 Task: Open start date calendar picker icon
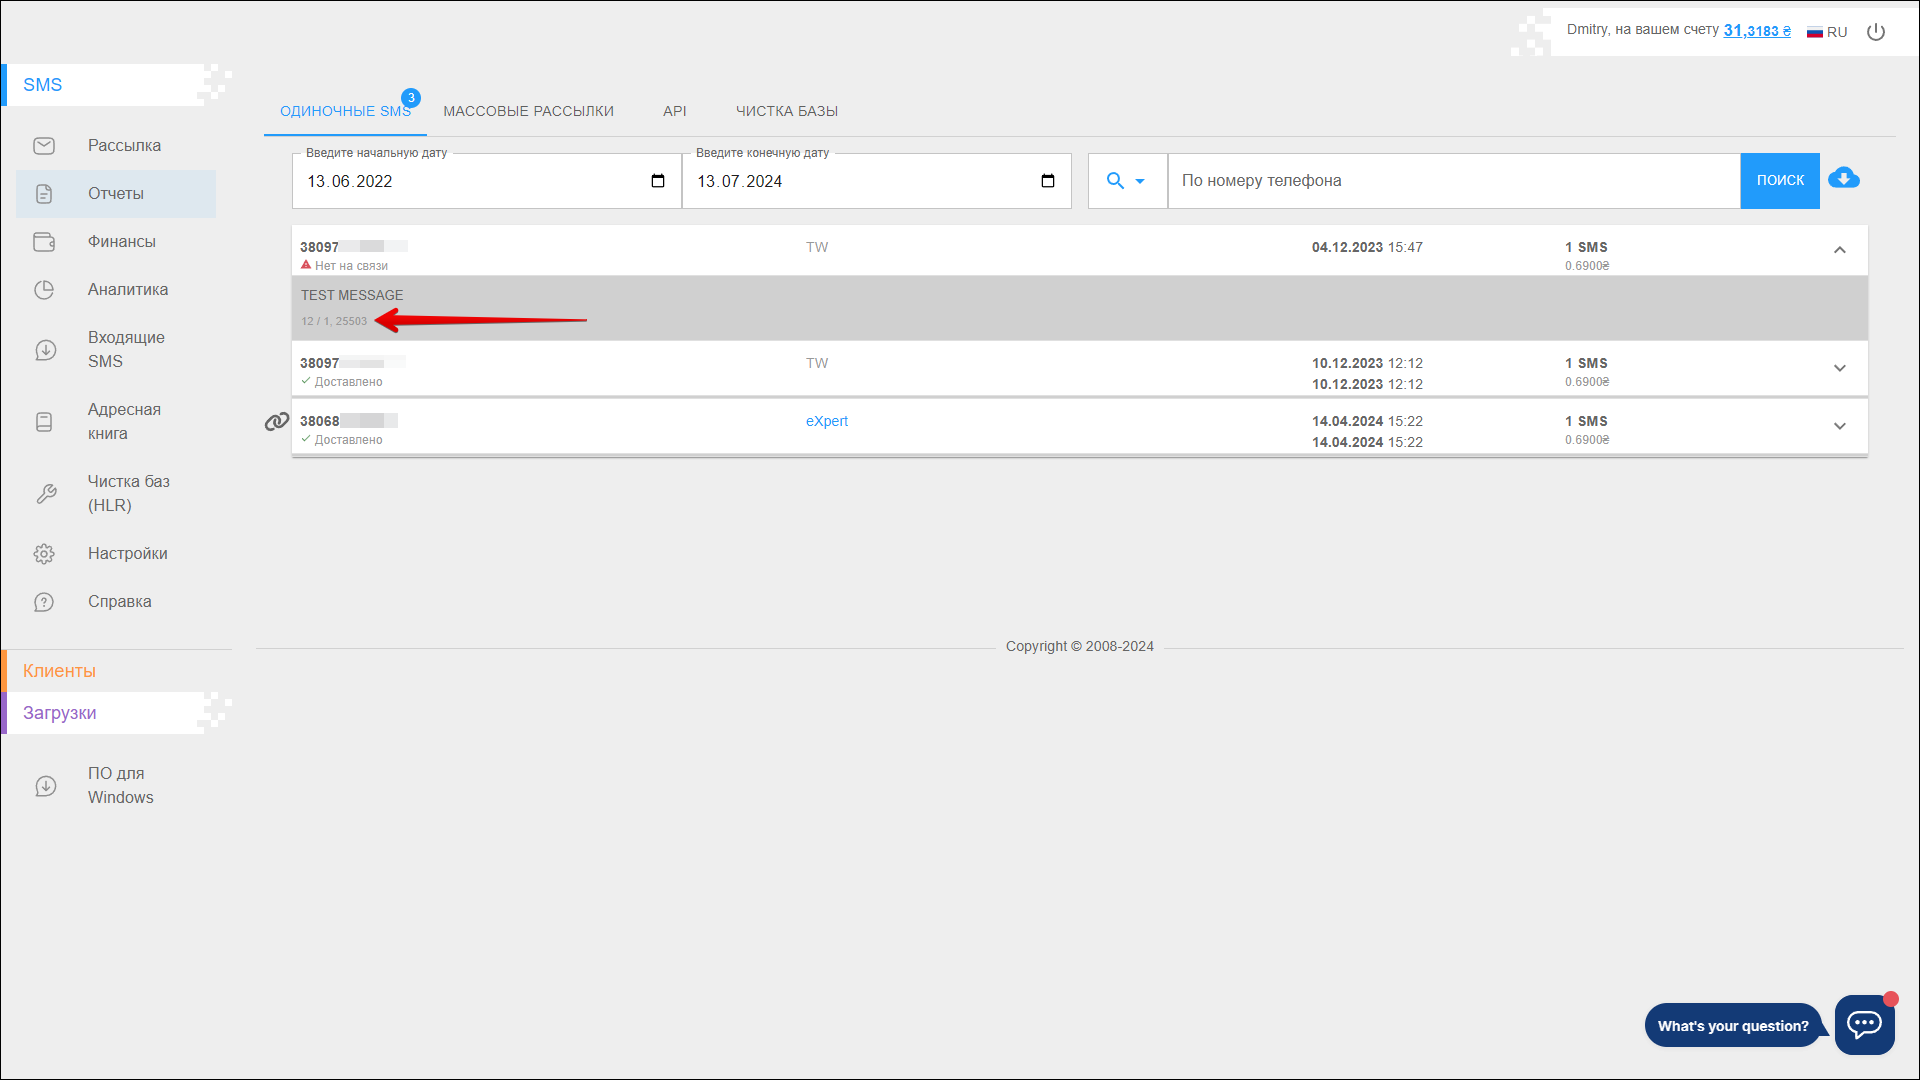coord(658,181)
